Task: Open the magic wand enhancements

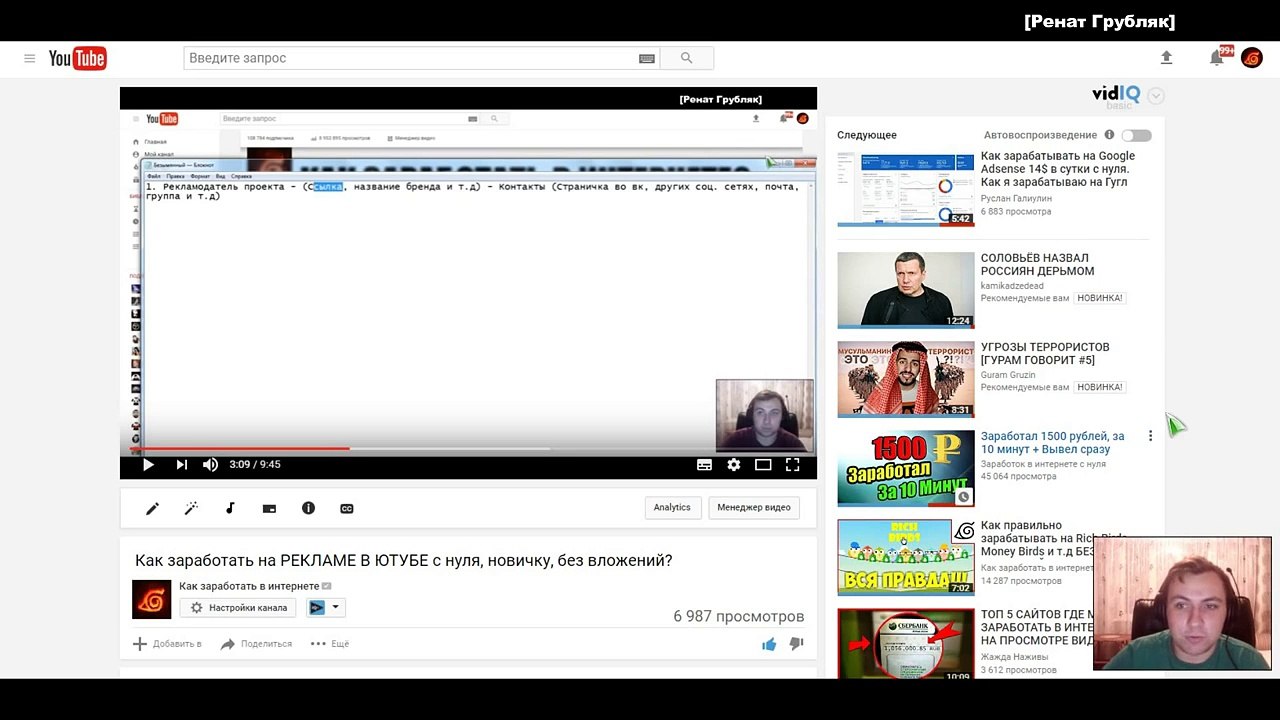Action: [191, 508]
